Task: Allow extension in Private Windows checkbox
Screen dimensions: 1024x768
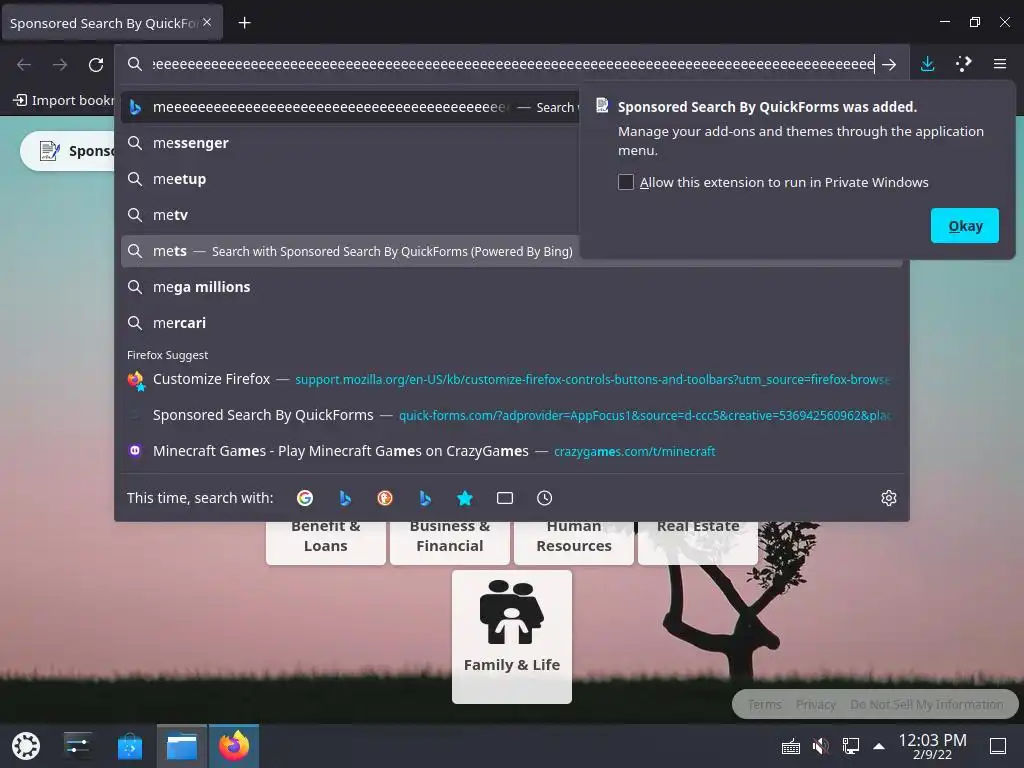Action: pyautogui.click(x=626, y=182)
